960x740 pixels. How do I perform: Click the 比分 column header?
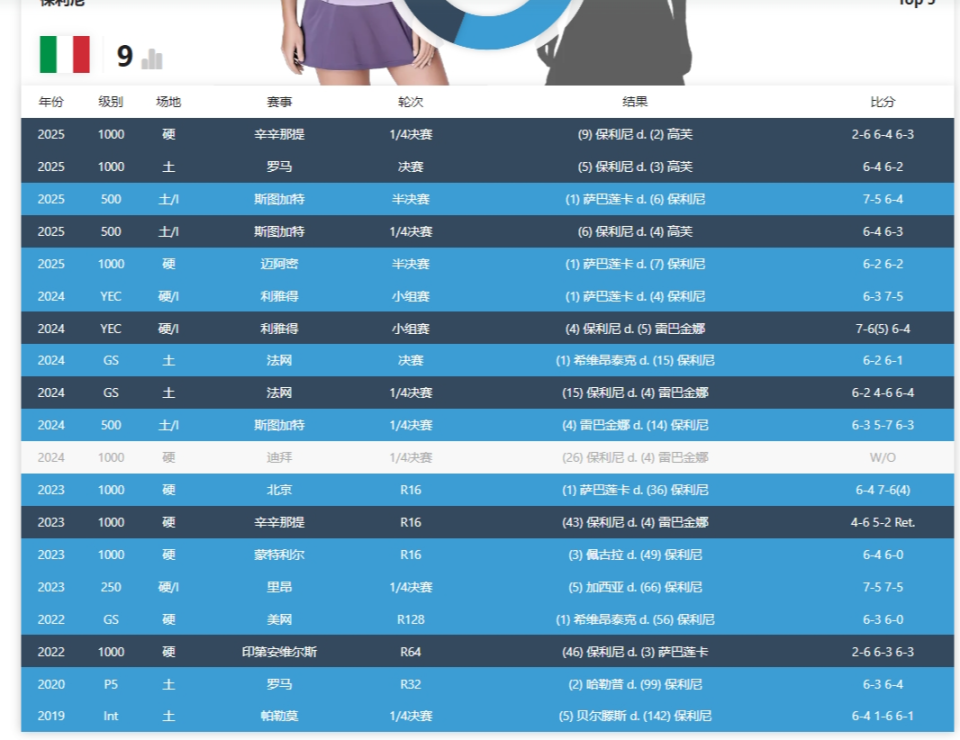coord(882,102)
